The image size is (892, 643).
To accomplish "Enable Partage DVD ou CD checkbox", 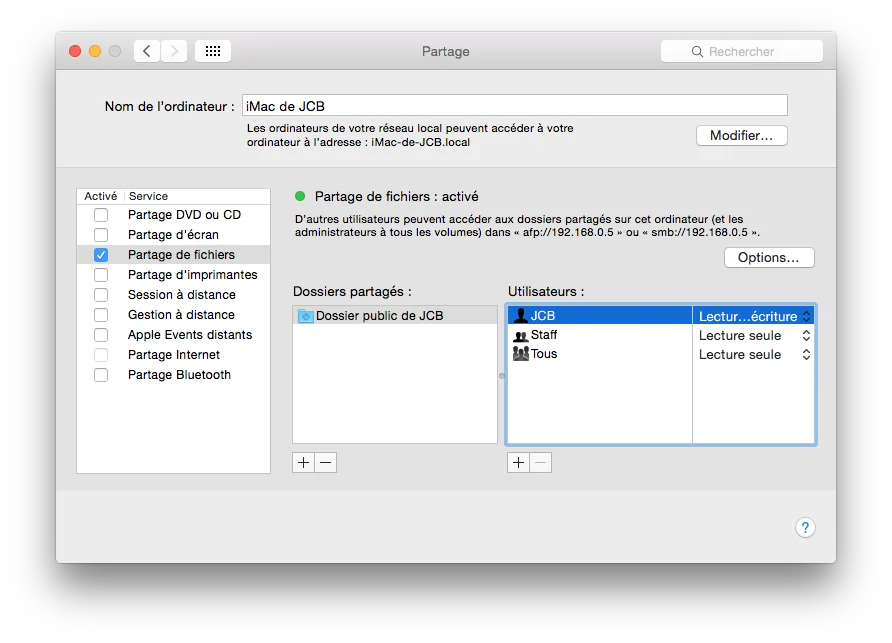I will [101, 215].
